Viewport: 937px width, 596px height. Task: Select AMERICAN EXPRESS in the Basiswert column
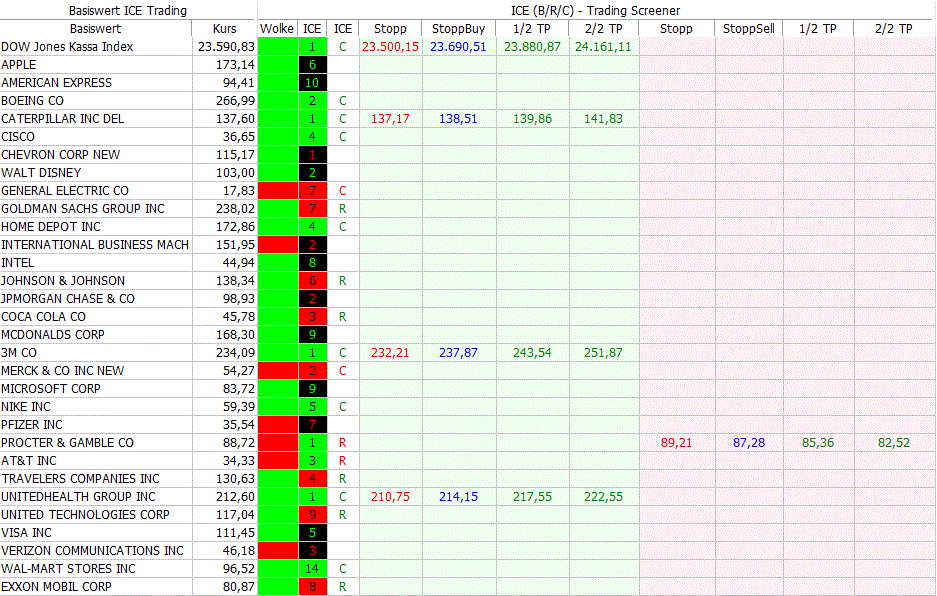pos(56,82)
